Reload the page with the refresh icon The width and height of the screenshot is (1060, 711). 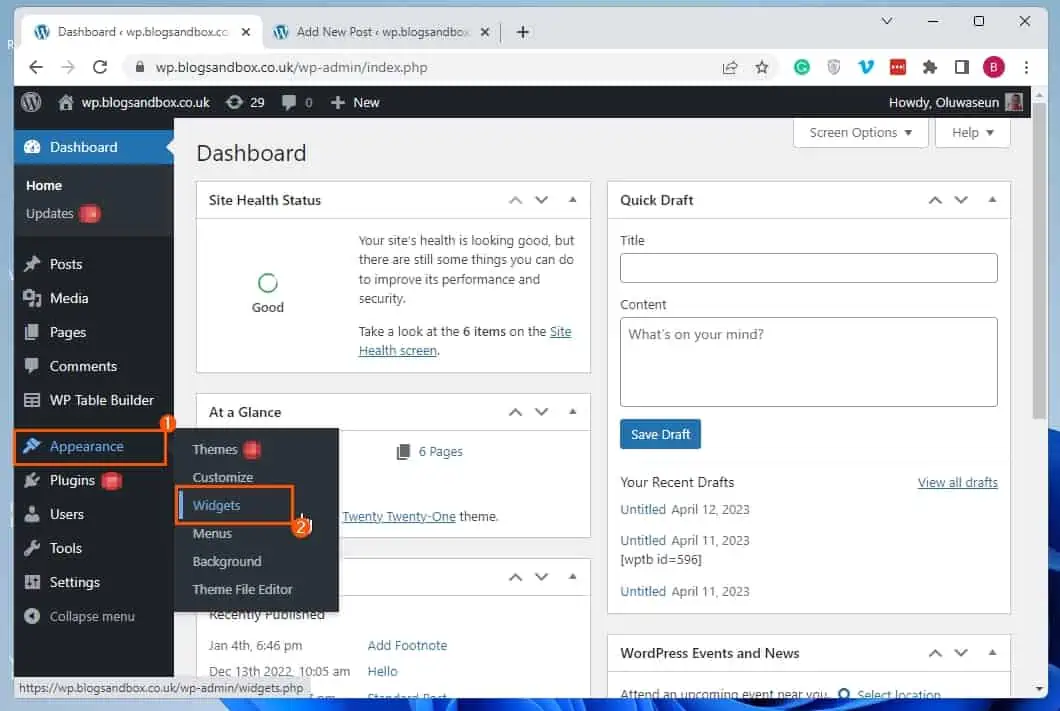(100, 67)
